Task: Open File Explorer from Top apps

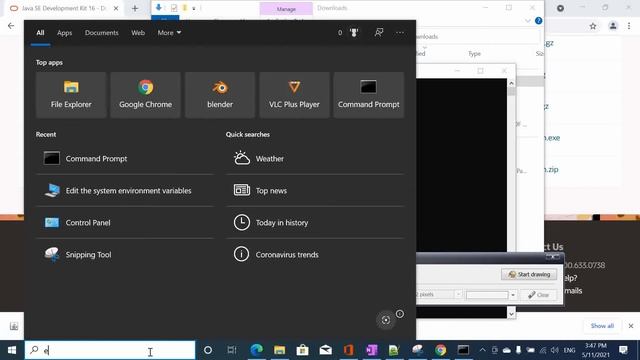Action: pos(71,95)
